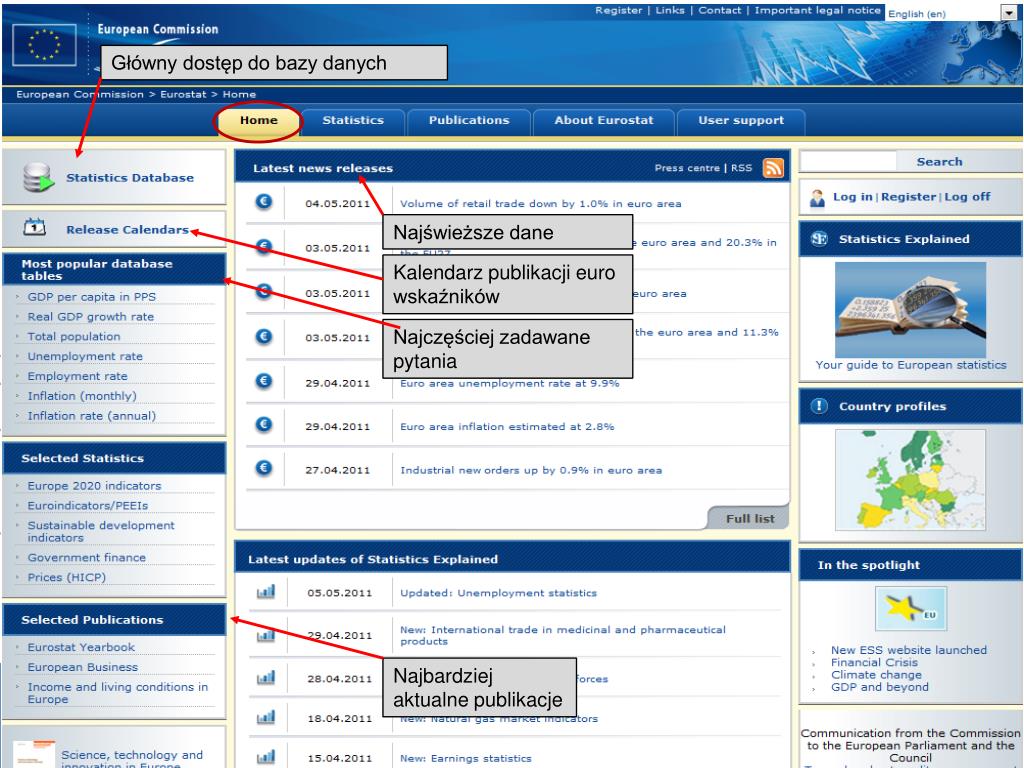Click the Country profiles exclamation icon
The width and height of the screenshot is (1024, 768).
click(819, 406)
